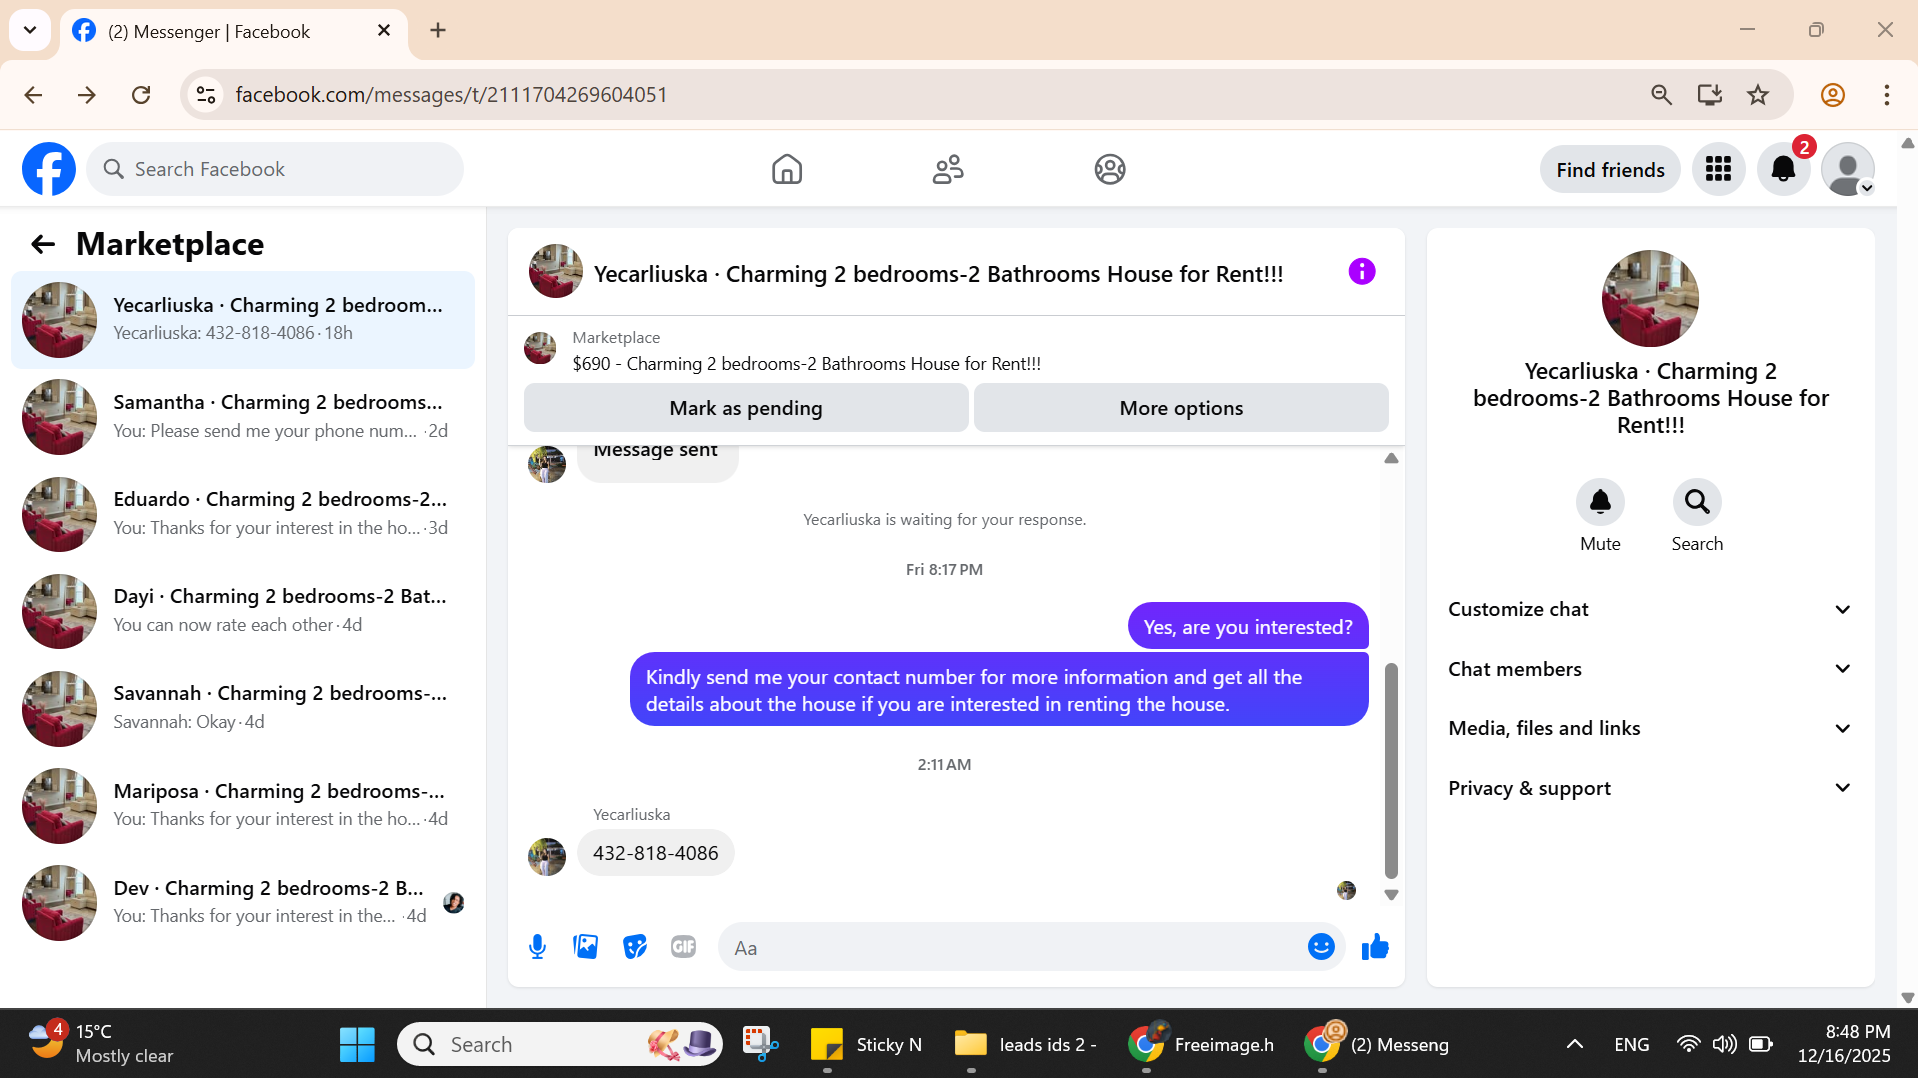Open Samantha conversation in list

pos(243,417)
